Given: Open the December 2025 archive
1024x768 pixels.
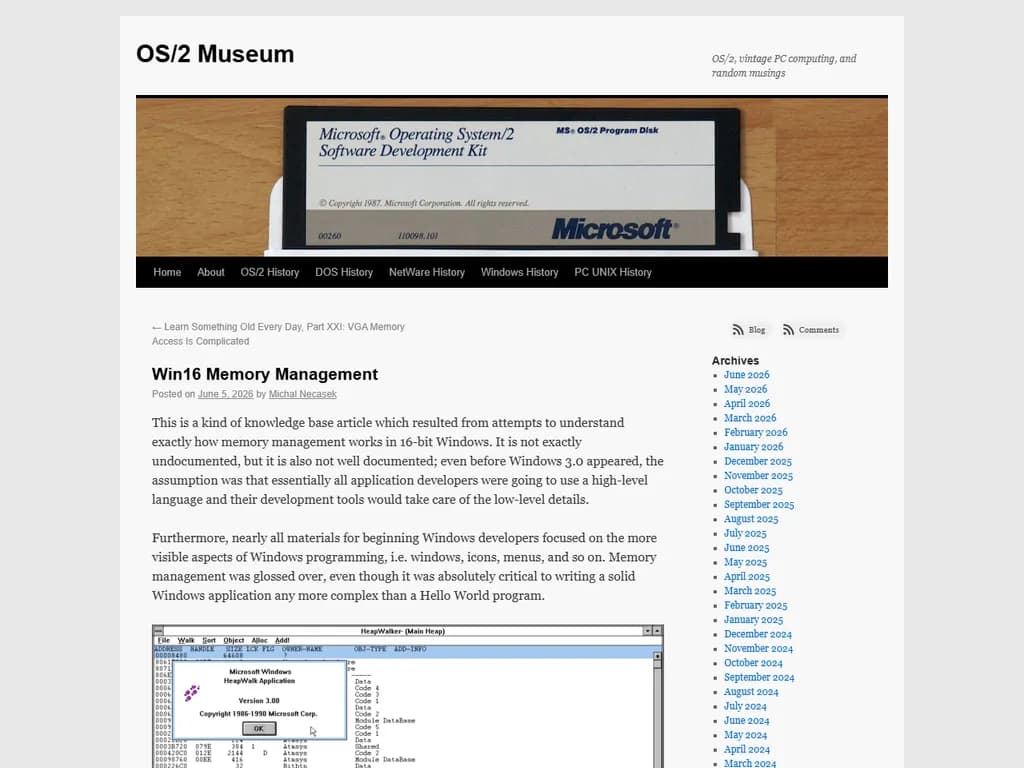Looking at the screenshot, I should tap(758, 461).
